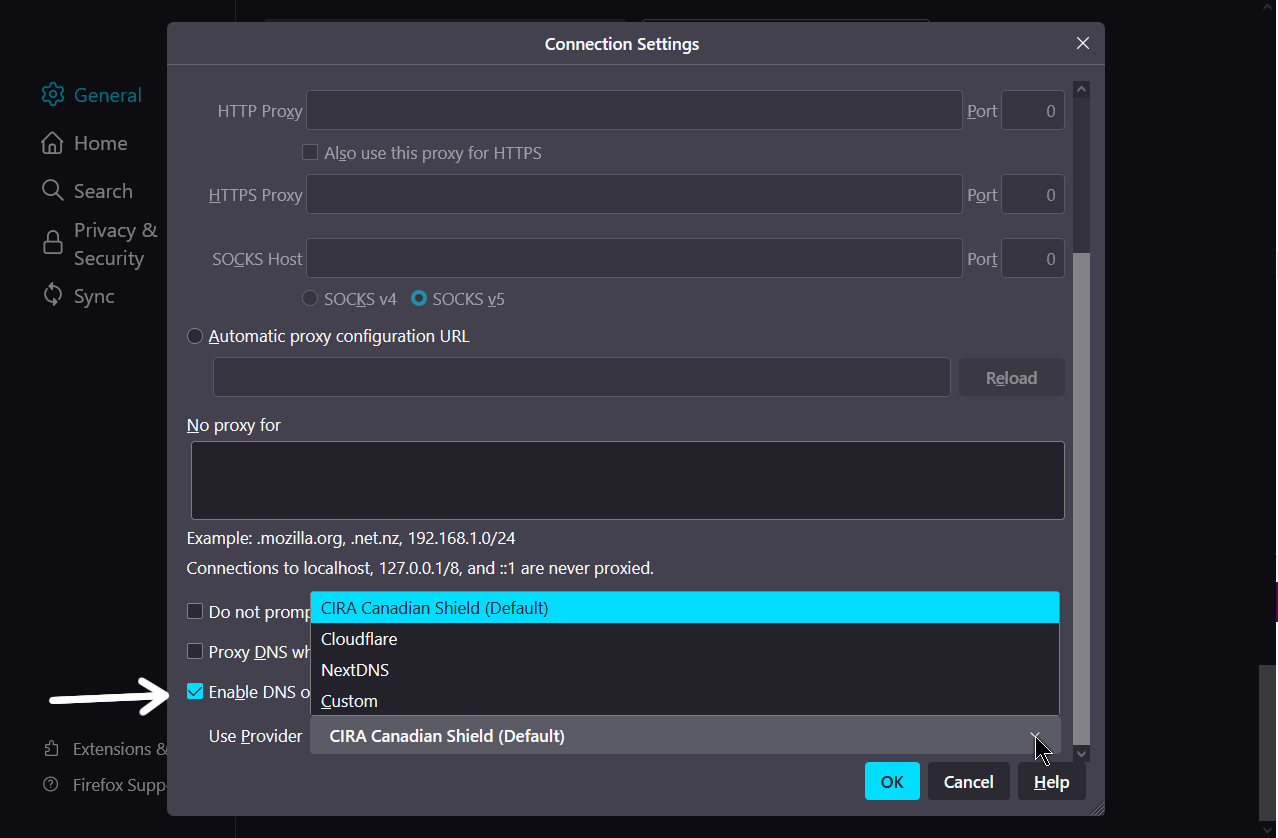
Task: Open Privacy & Security lock icon
Action: click(52, 243)
